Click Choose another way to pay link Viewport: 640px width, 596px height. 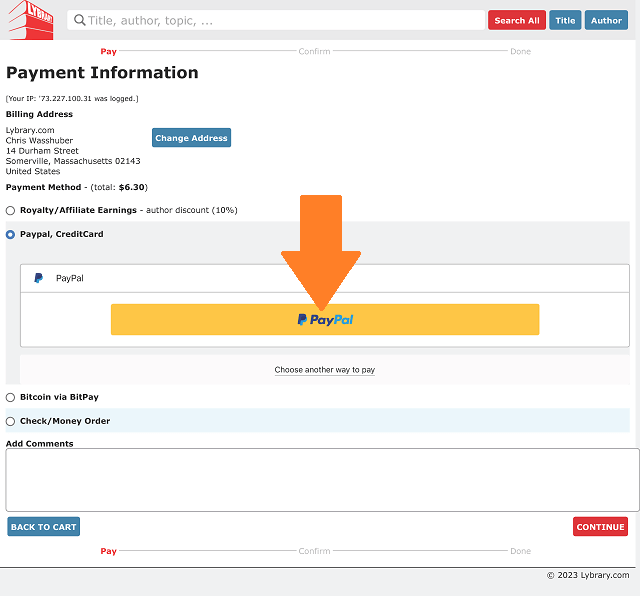pyautogui.click(x=324, y=370)
